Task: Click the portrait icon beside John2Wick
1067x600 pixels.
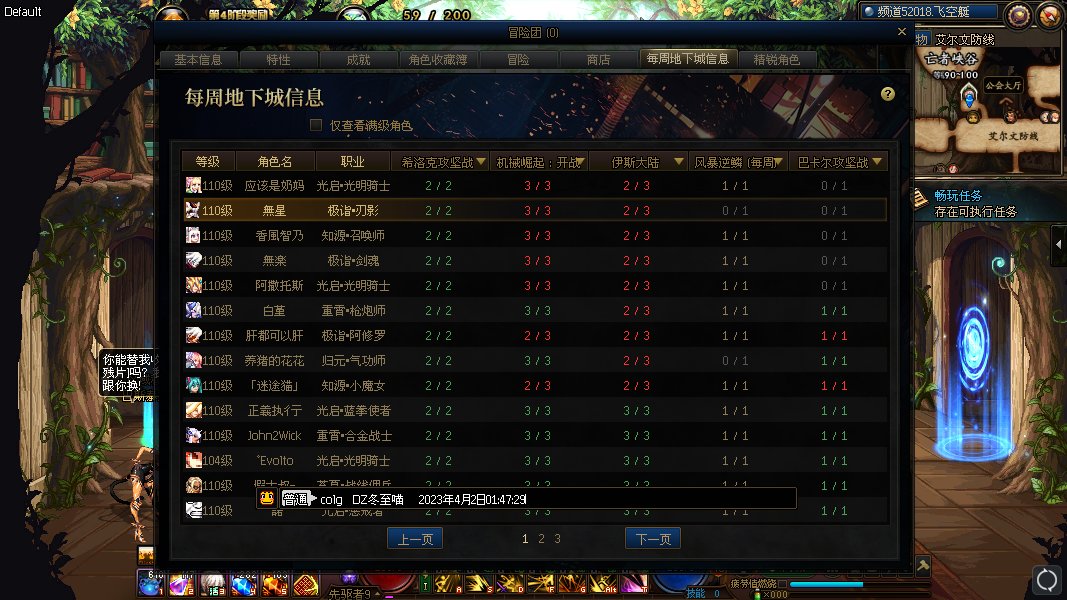Action: coord(193,435)
